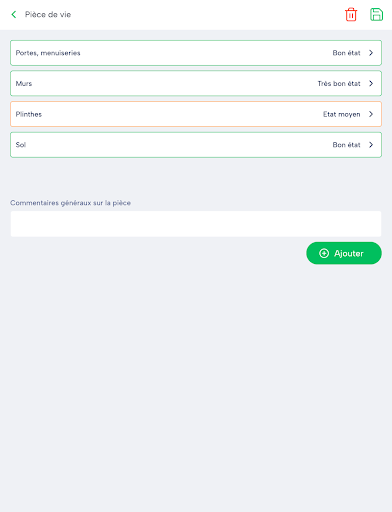Select Etat moyen status for Plinthes

tap(342, 114)
